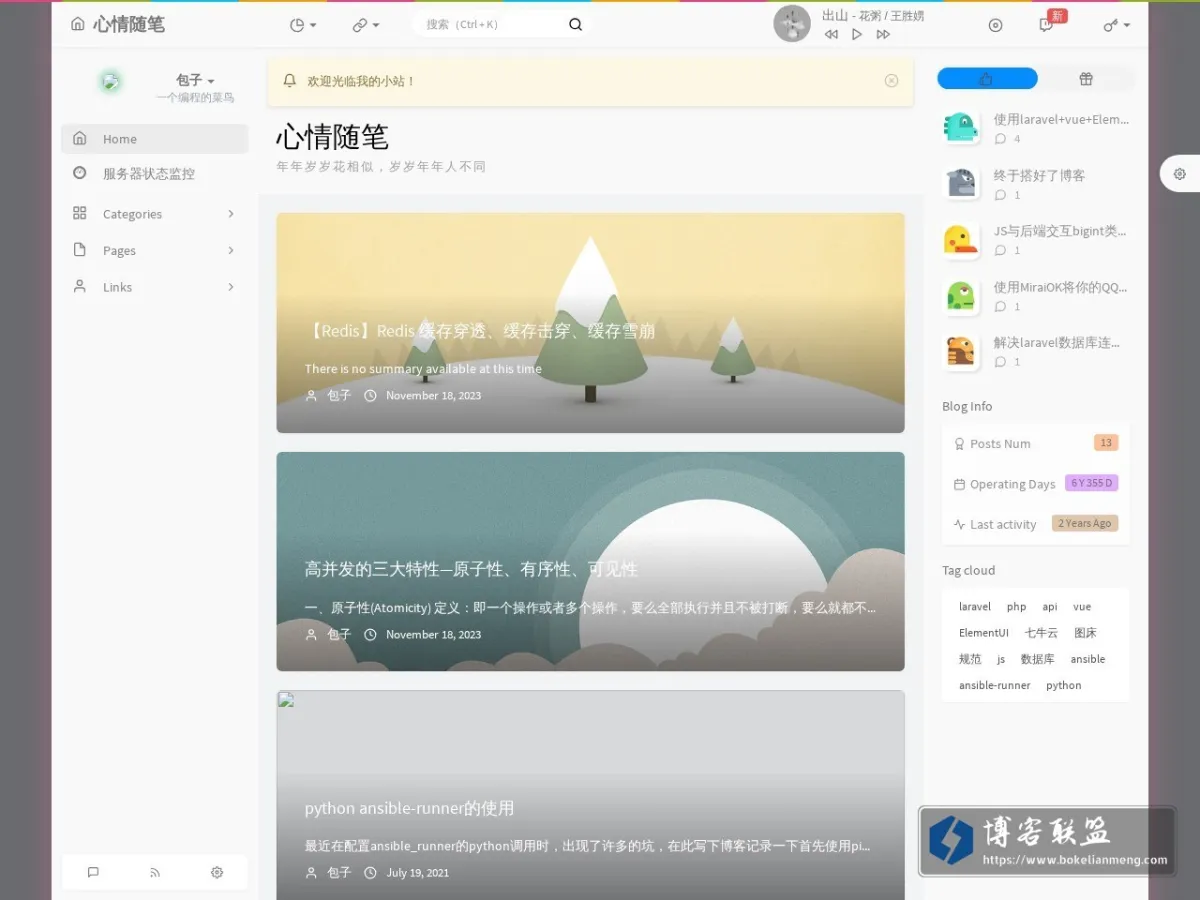Screen dimensions: 1200x900
Task: Open the comments notification icon with badge
Action: [x=1047, y=24]
